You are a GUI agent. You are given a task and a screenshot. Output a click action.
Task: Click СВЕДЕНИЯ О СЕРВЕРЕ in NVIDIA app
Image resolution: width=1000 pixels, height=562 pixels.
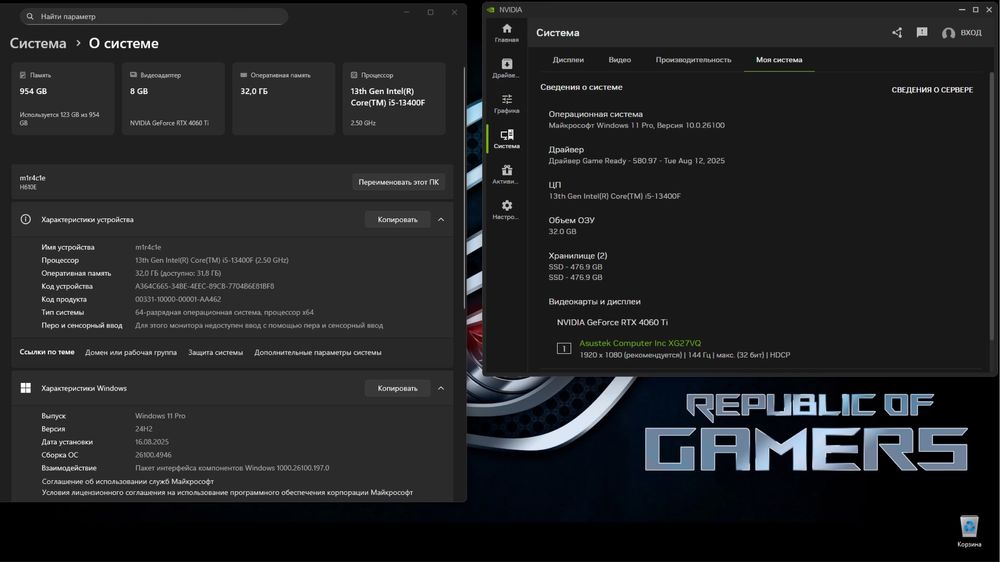(932, 90)
